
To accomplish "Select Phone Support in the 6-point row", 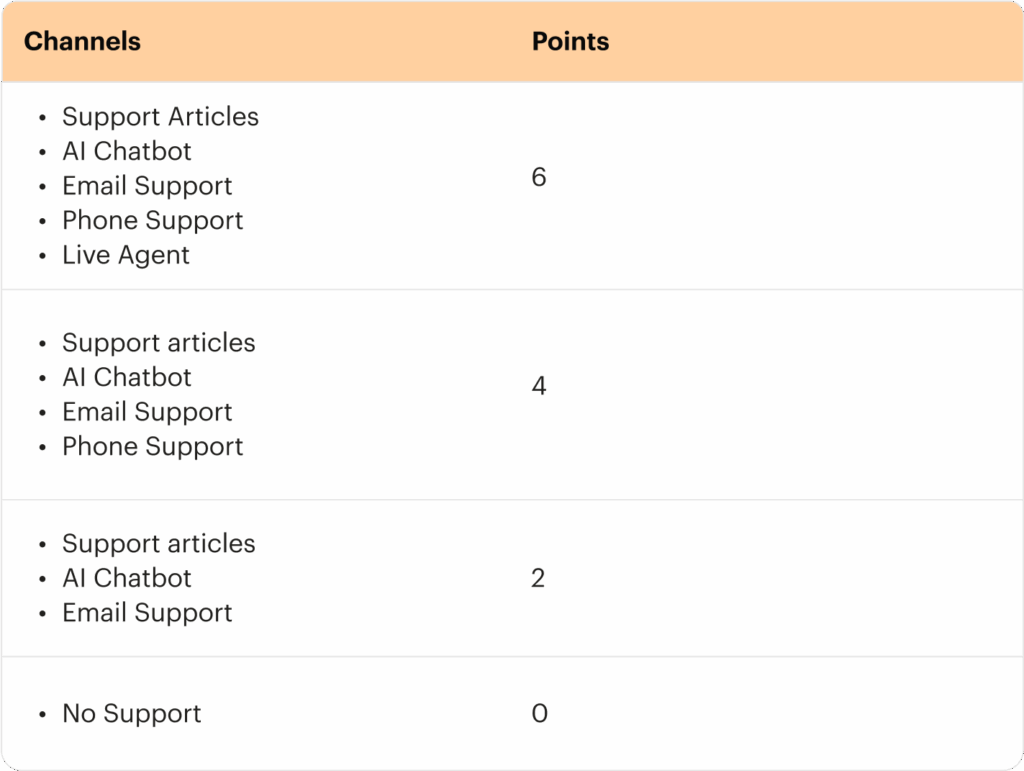I will [152, 221].
